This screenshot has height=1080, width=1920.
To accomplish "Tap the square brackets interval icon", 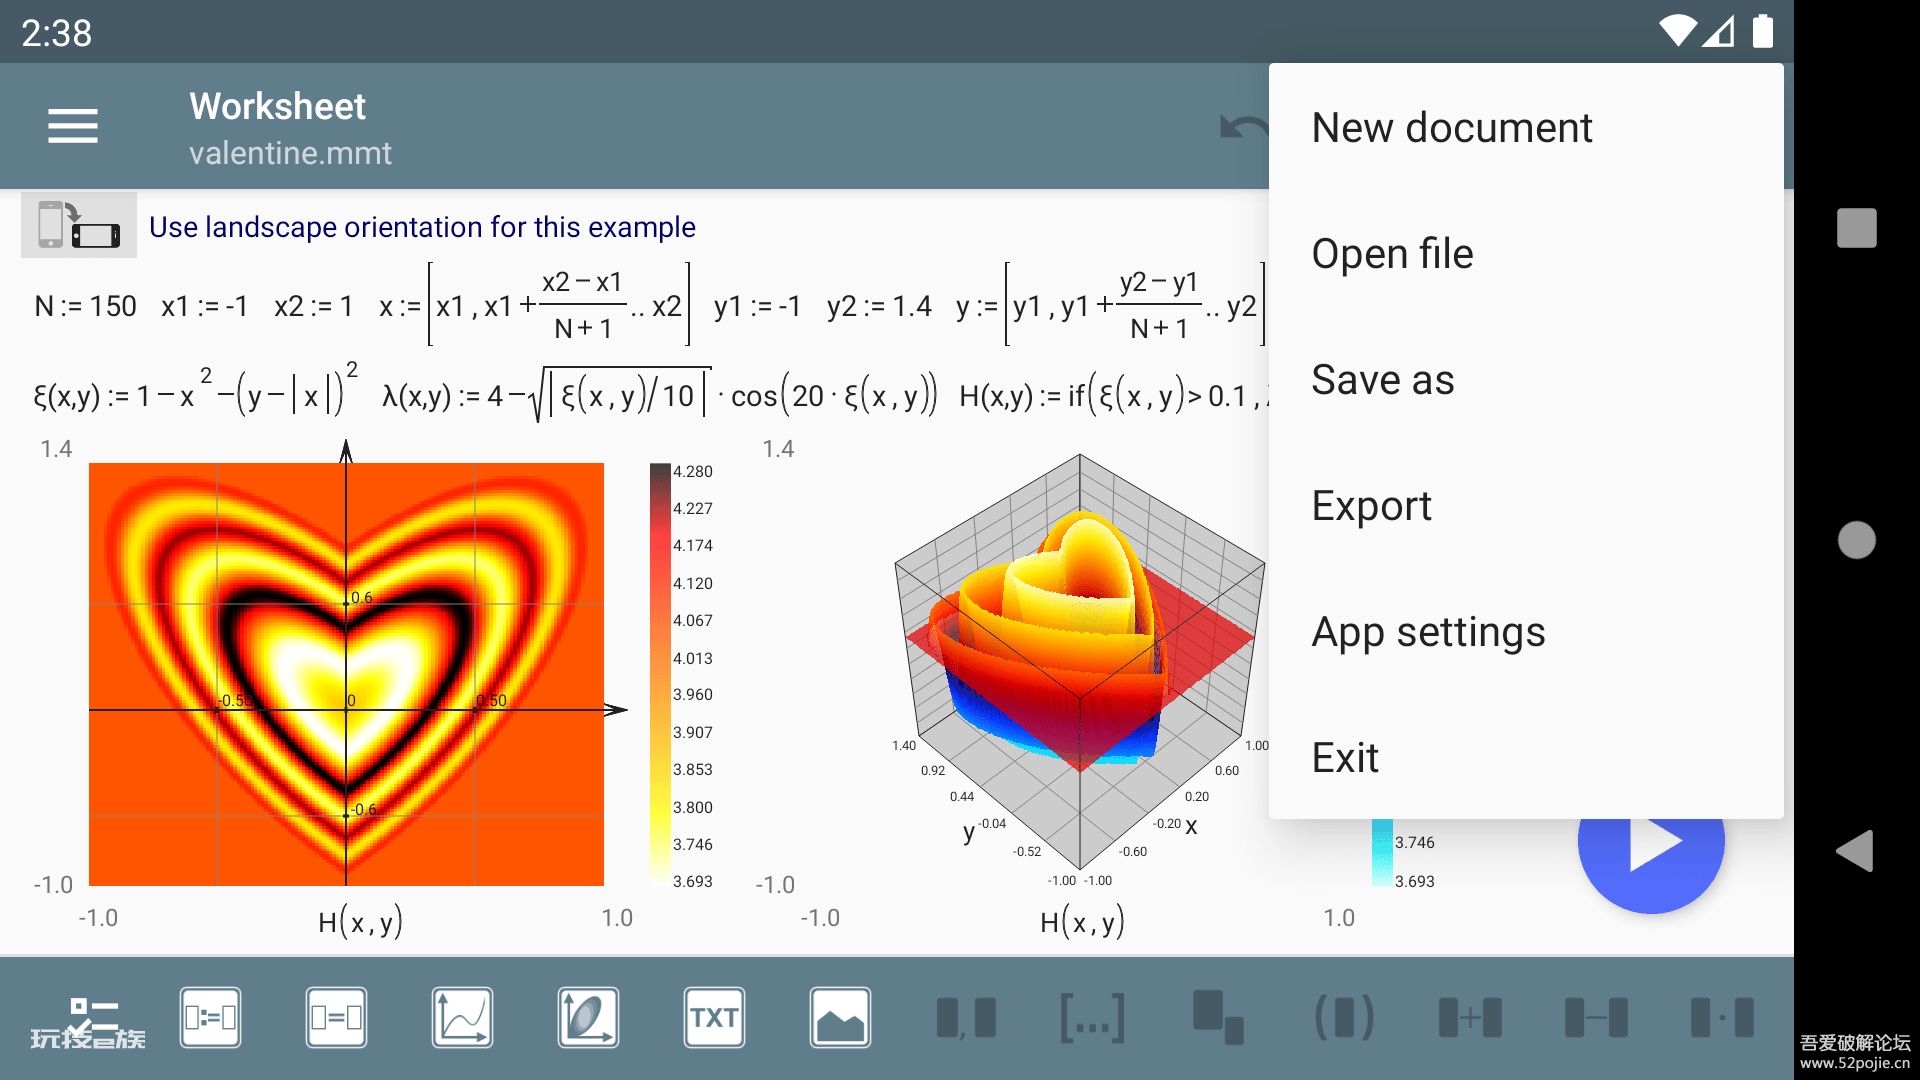I will pyautogui.click(x=1092, y=1018).
